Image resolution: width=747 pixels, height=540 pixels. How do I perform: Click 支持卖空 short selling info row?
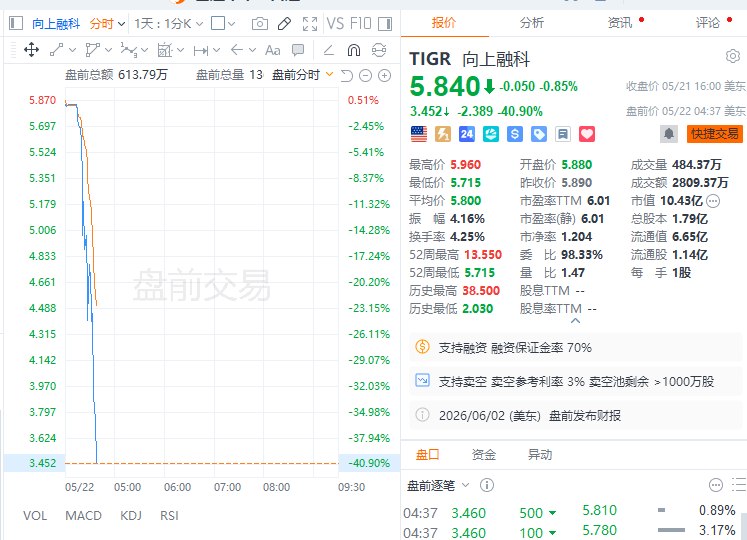(575, 381)
